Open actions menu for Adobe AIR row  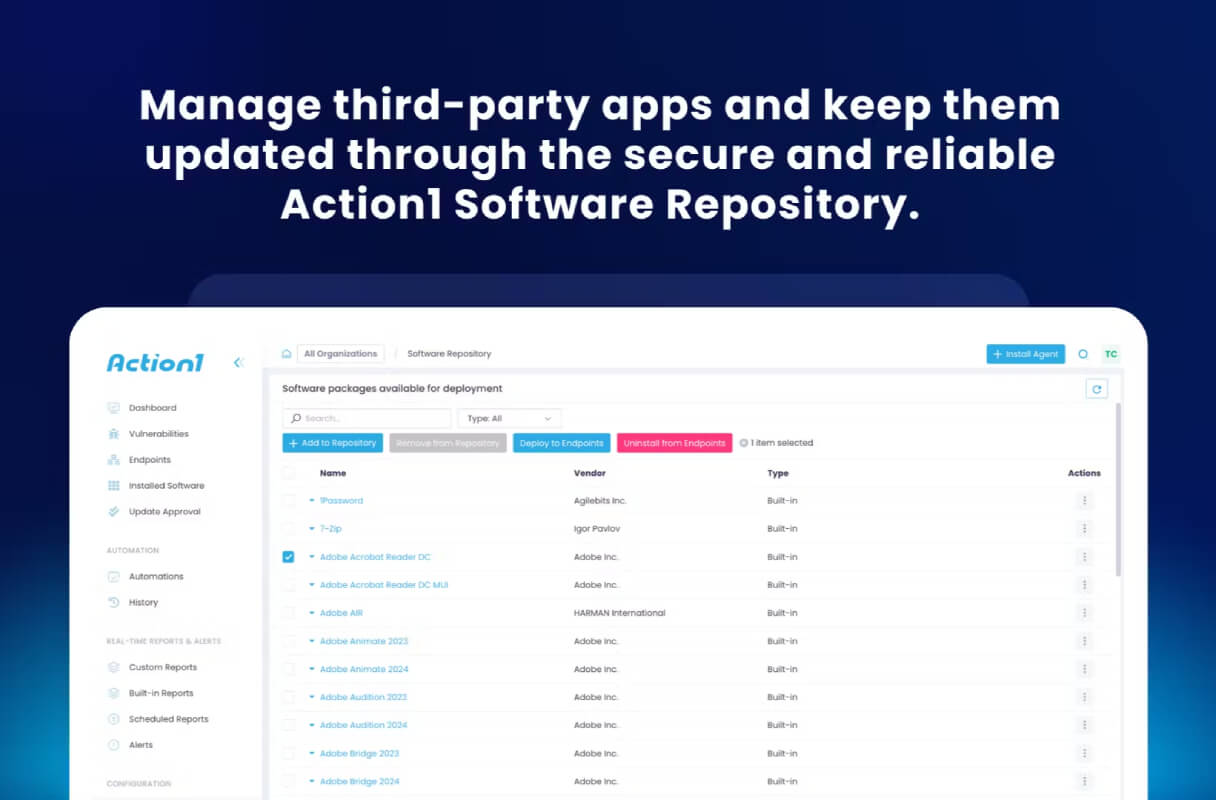pyautogui.click(x=1084, y=613)
